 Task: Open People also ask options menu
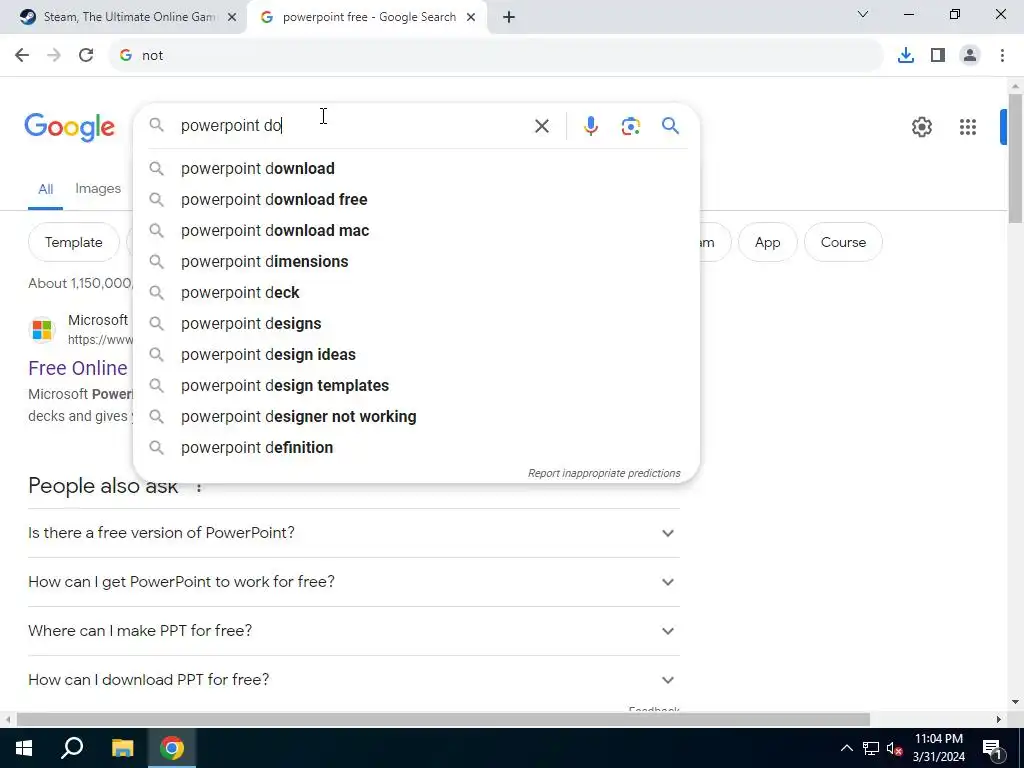(199, 487)
